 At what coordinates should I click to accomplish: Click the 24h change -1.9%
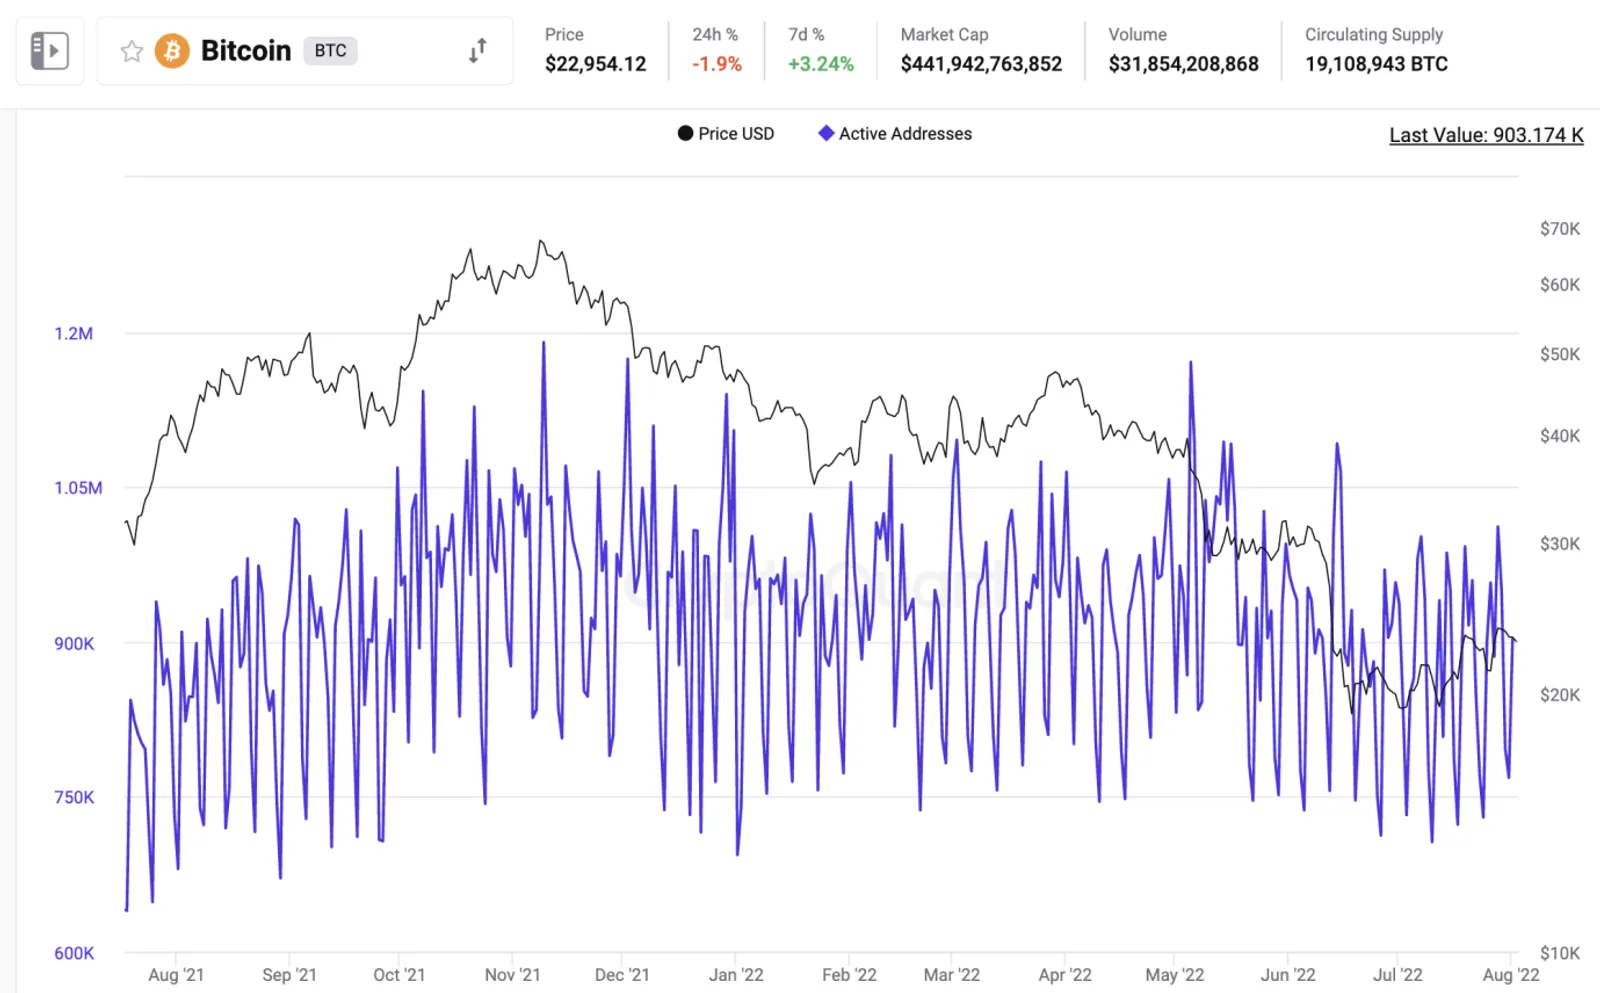point(717,64)
